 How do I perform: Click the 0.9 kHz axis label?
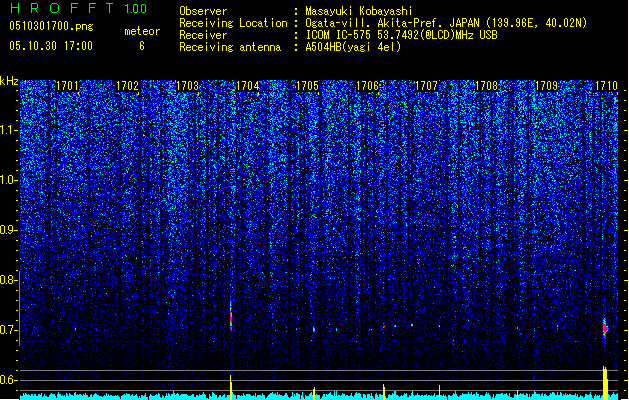coord(7,230)
